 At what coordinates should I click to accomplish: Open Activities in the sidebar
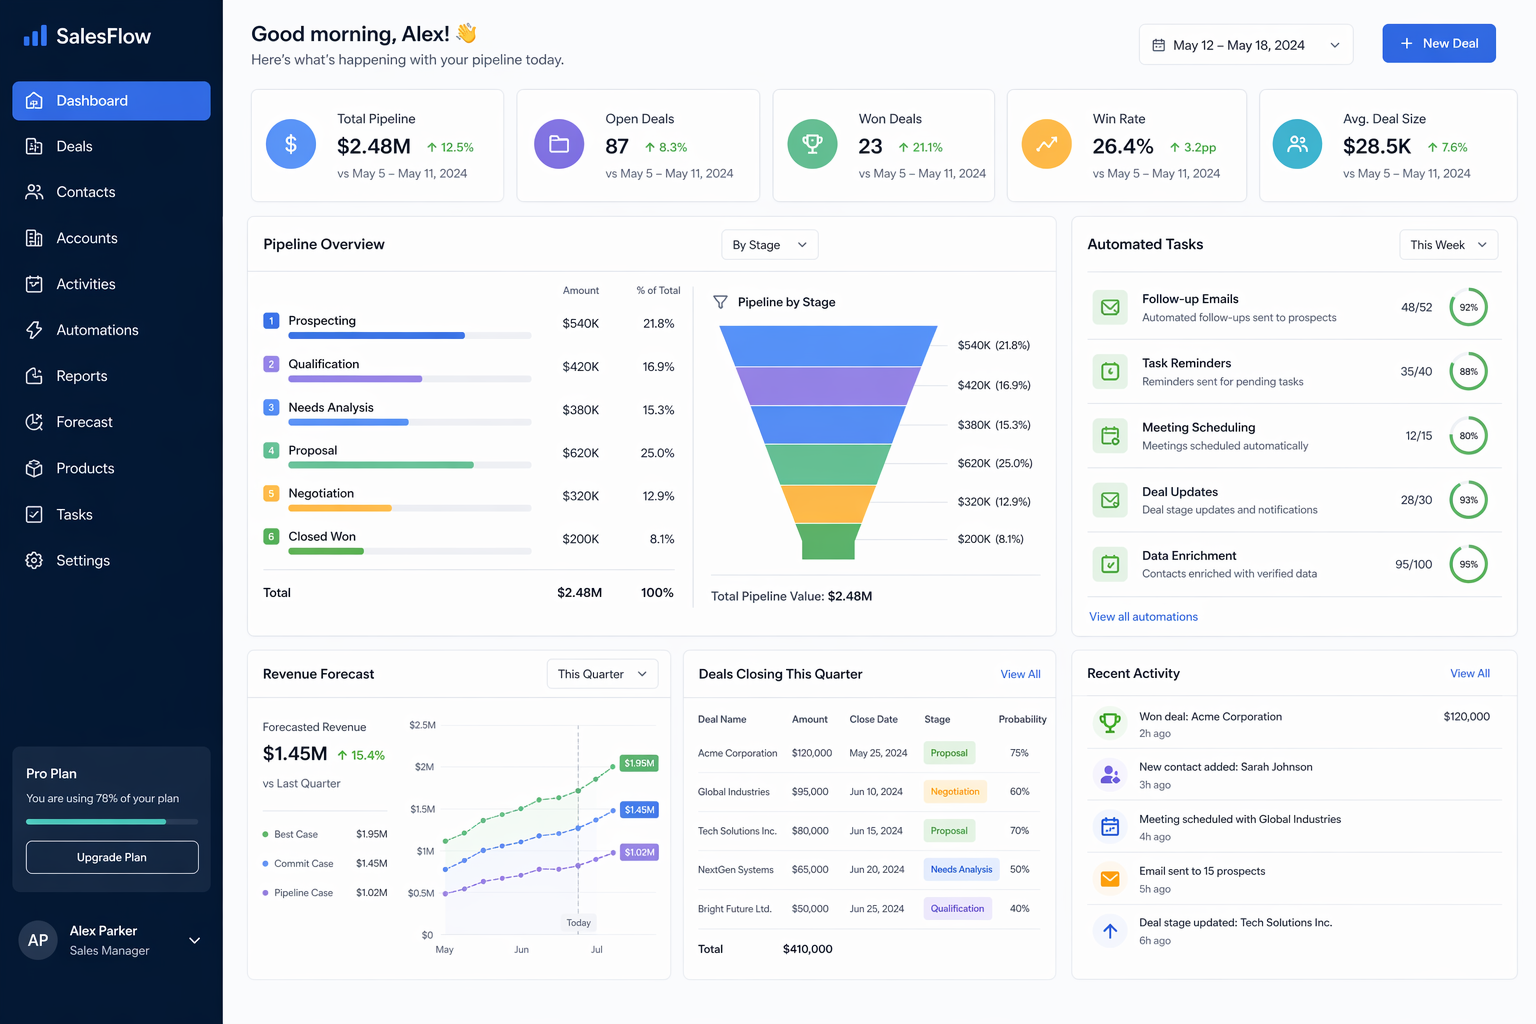[x=111, y=284]
